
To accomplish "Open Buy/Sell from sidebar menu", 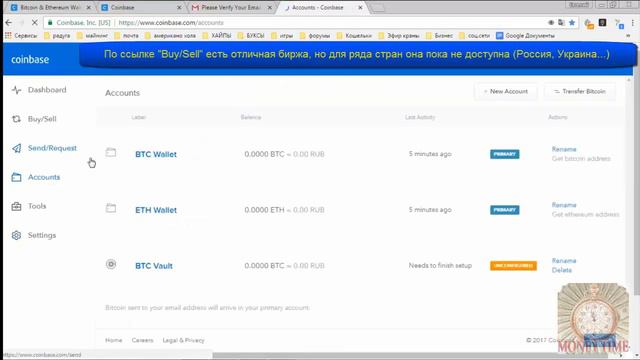I will (42, 119).
